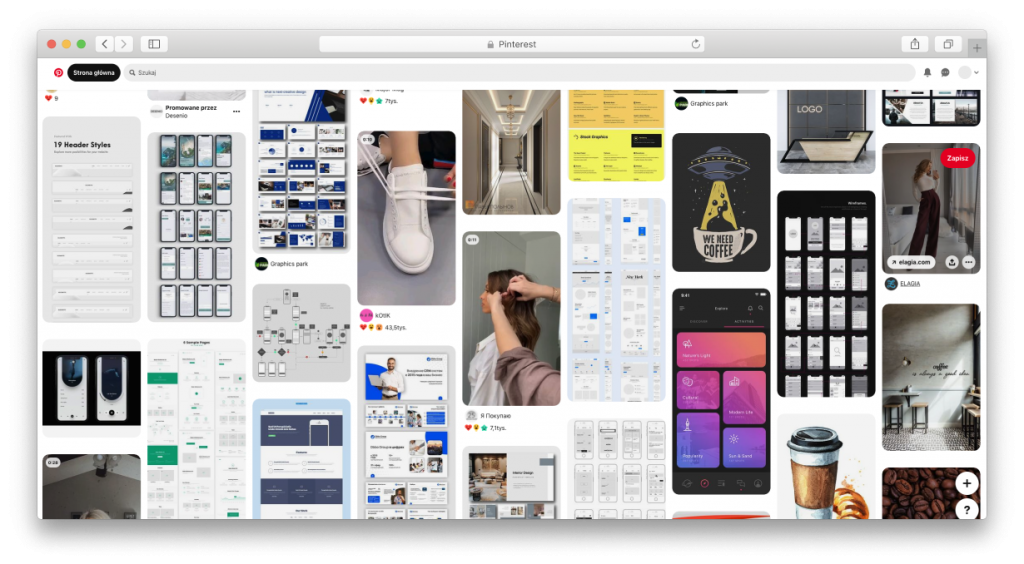Open the coffee beans pin
1024x564 pixels.
point(931,494)
